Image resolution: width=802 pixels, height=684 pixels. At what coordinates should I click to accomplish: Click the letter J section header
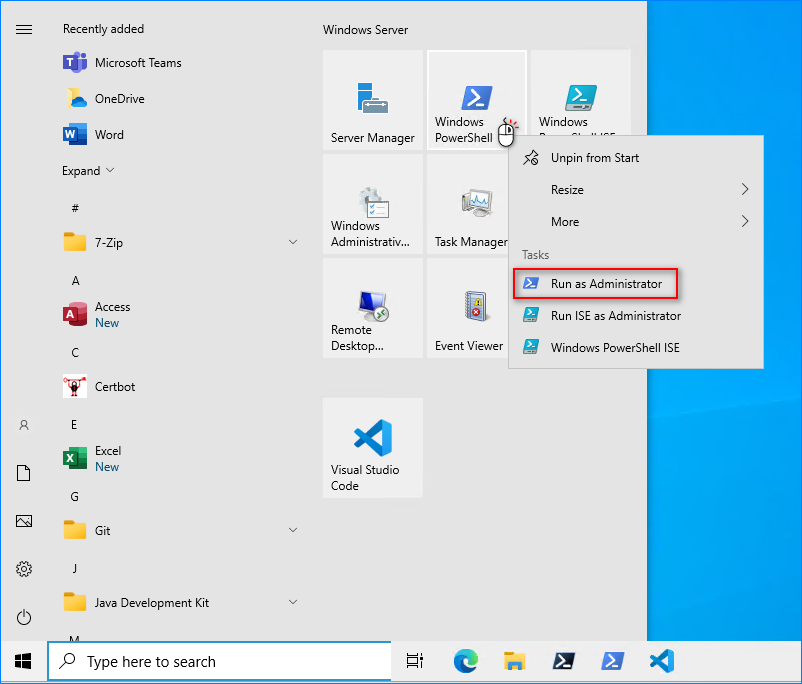point(75,568)
